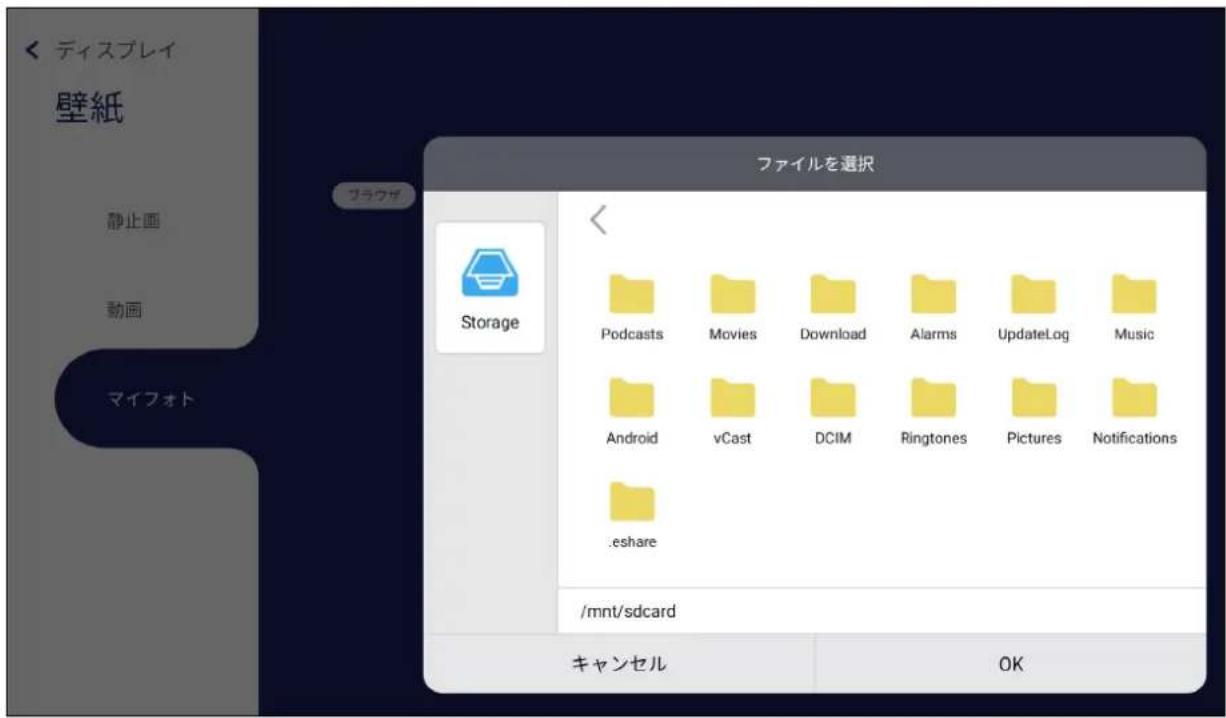Open the Notifications folder
This screenshot has height=718, width=1226.
point(1134,410)
